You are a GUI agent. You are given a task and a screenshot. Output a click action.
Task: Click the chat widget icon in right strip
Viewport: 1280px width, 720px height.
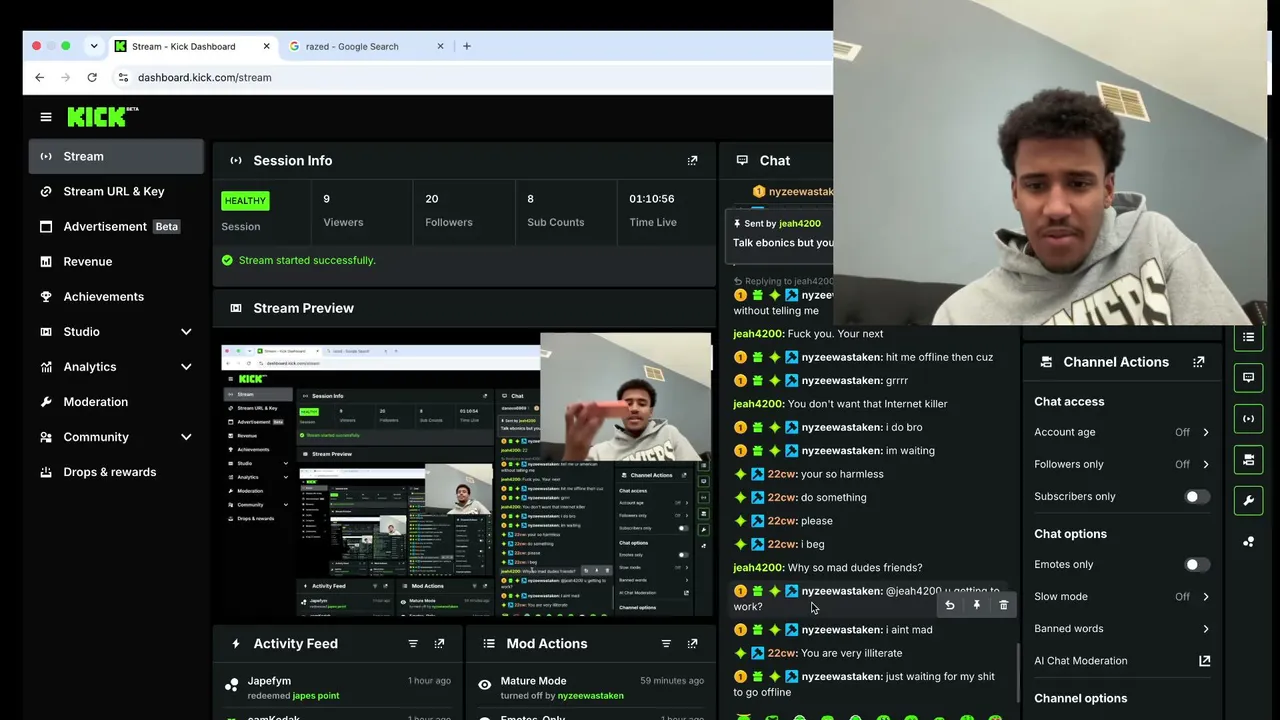[x=1248, y=378]
